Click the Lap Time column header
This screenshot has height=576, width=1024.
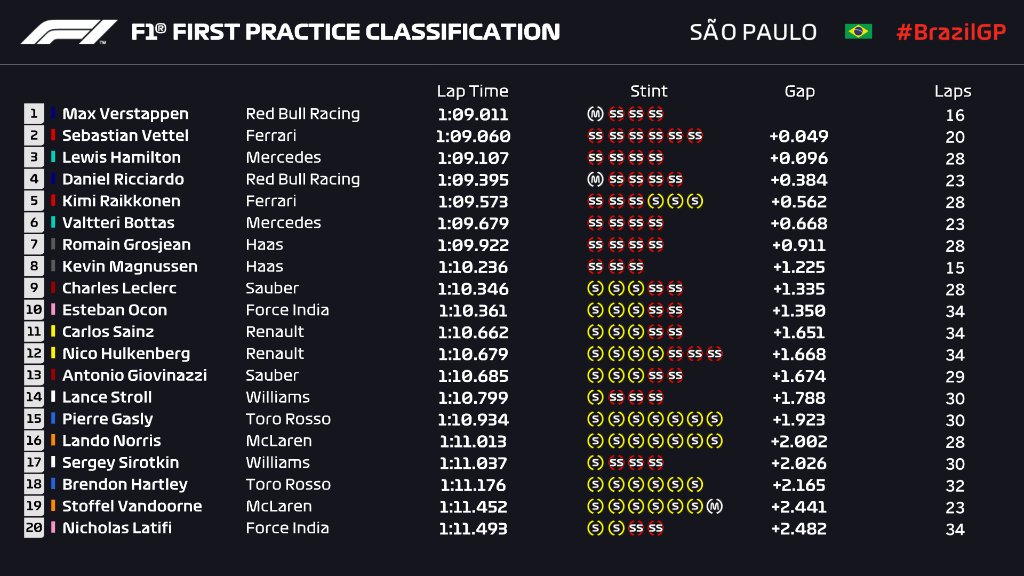472,91
